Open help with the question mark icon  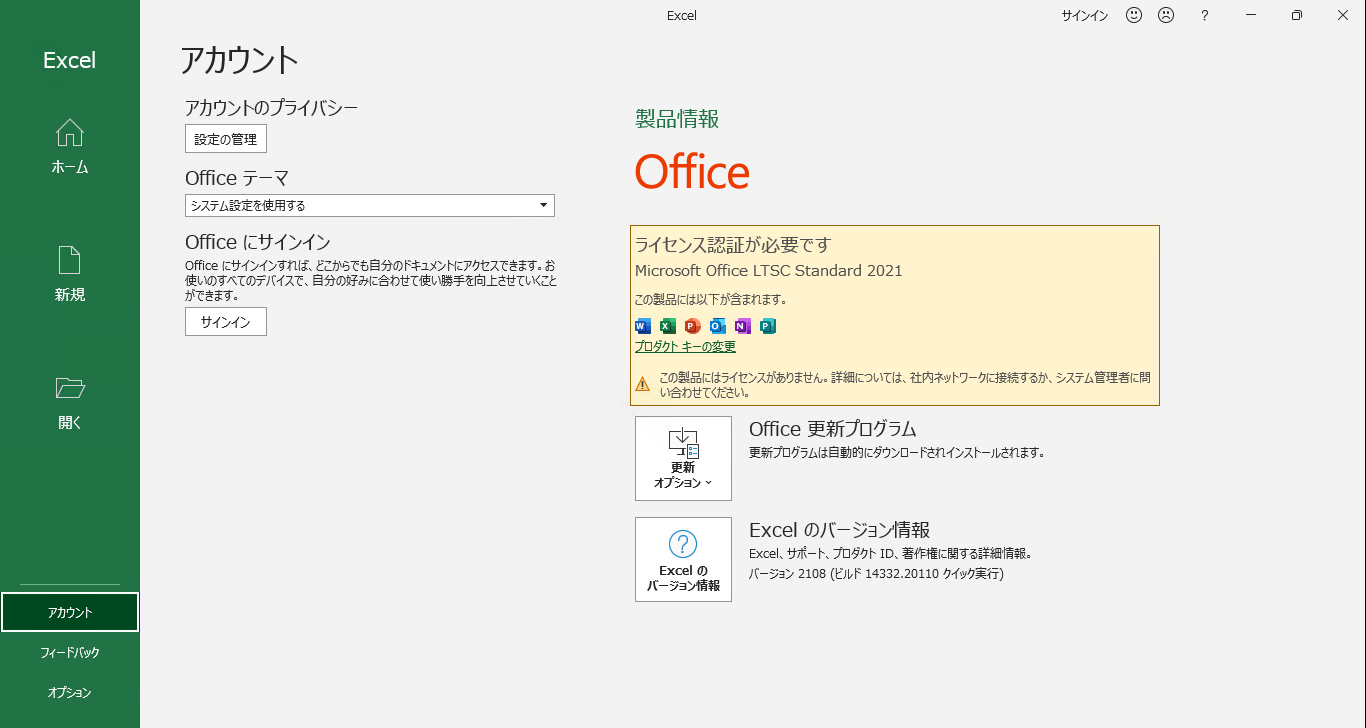(x=1205, y=15)
